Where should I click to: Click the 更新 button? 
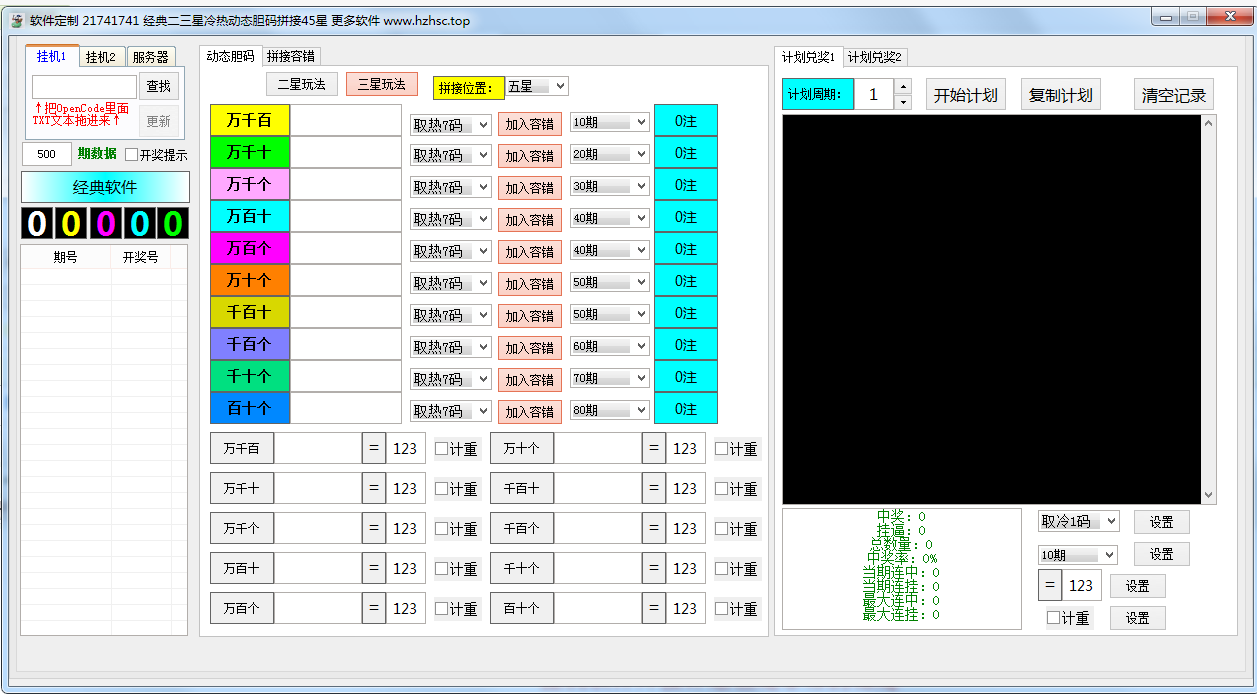159,121
